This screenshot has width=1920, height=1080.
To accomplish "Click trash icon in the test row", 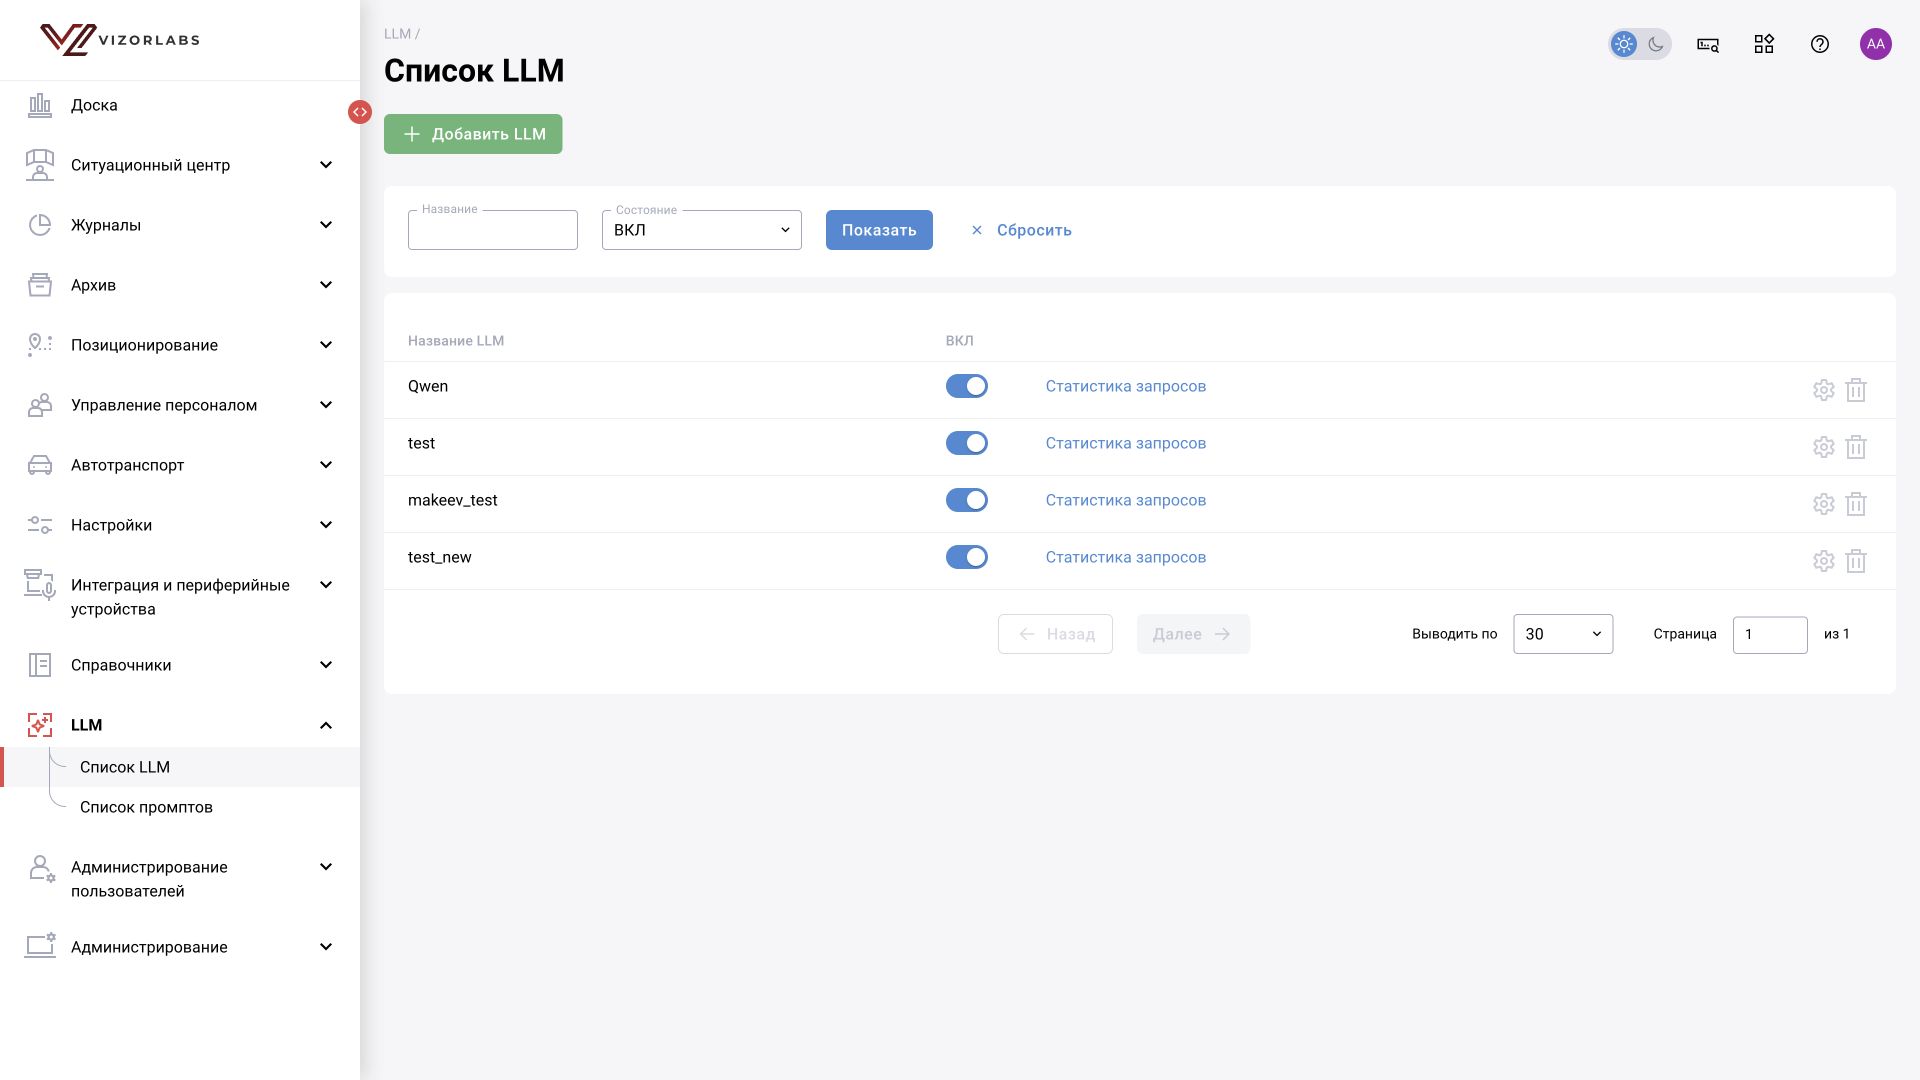I will pyautogui.click(x=1856, y=447).
